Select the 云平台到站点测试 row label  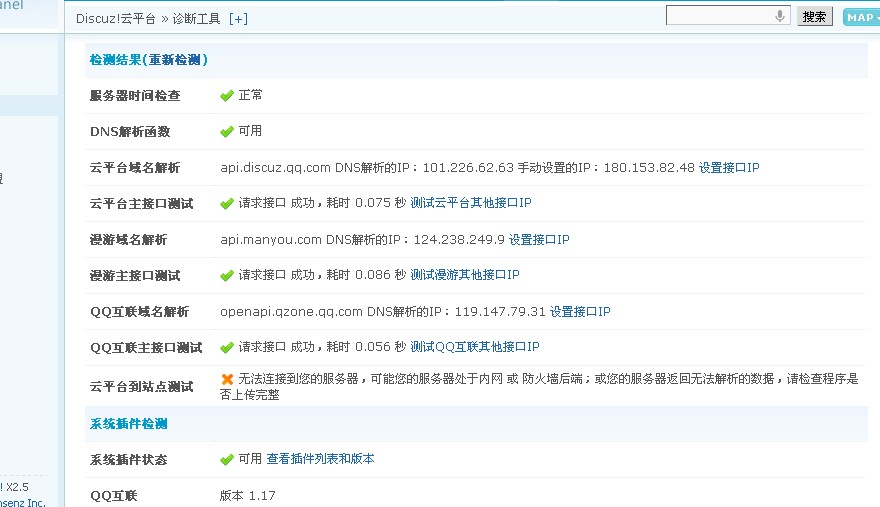click(x=141, y=387)
